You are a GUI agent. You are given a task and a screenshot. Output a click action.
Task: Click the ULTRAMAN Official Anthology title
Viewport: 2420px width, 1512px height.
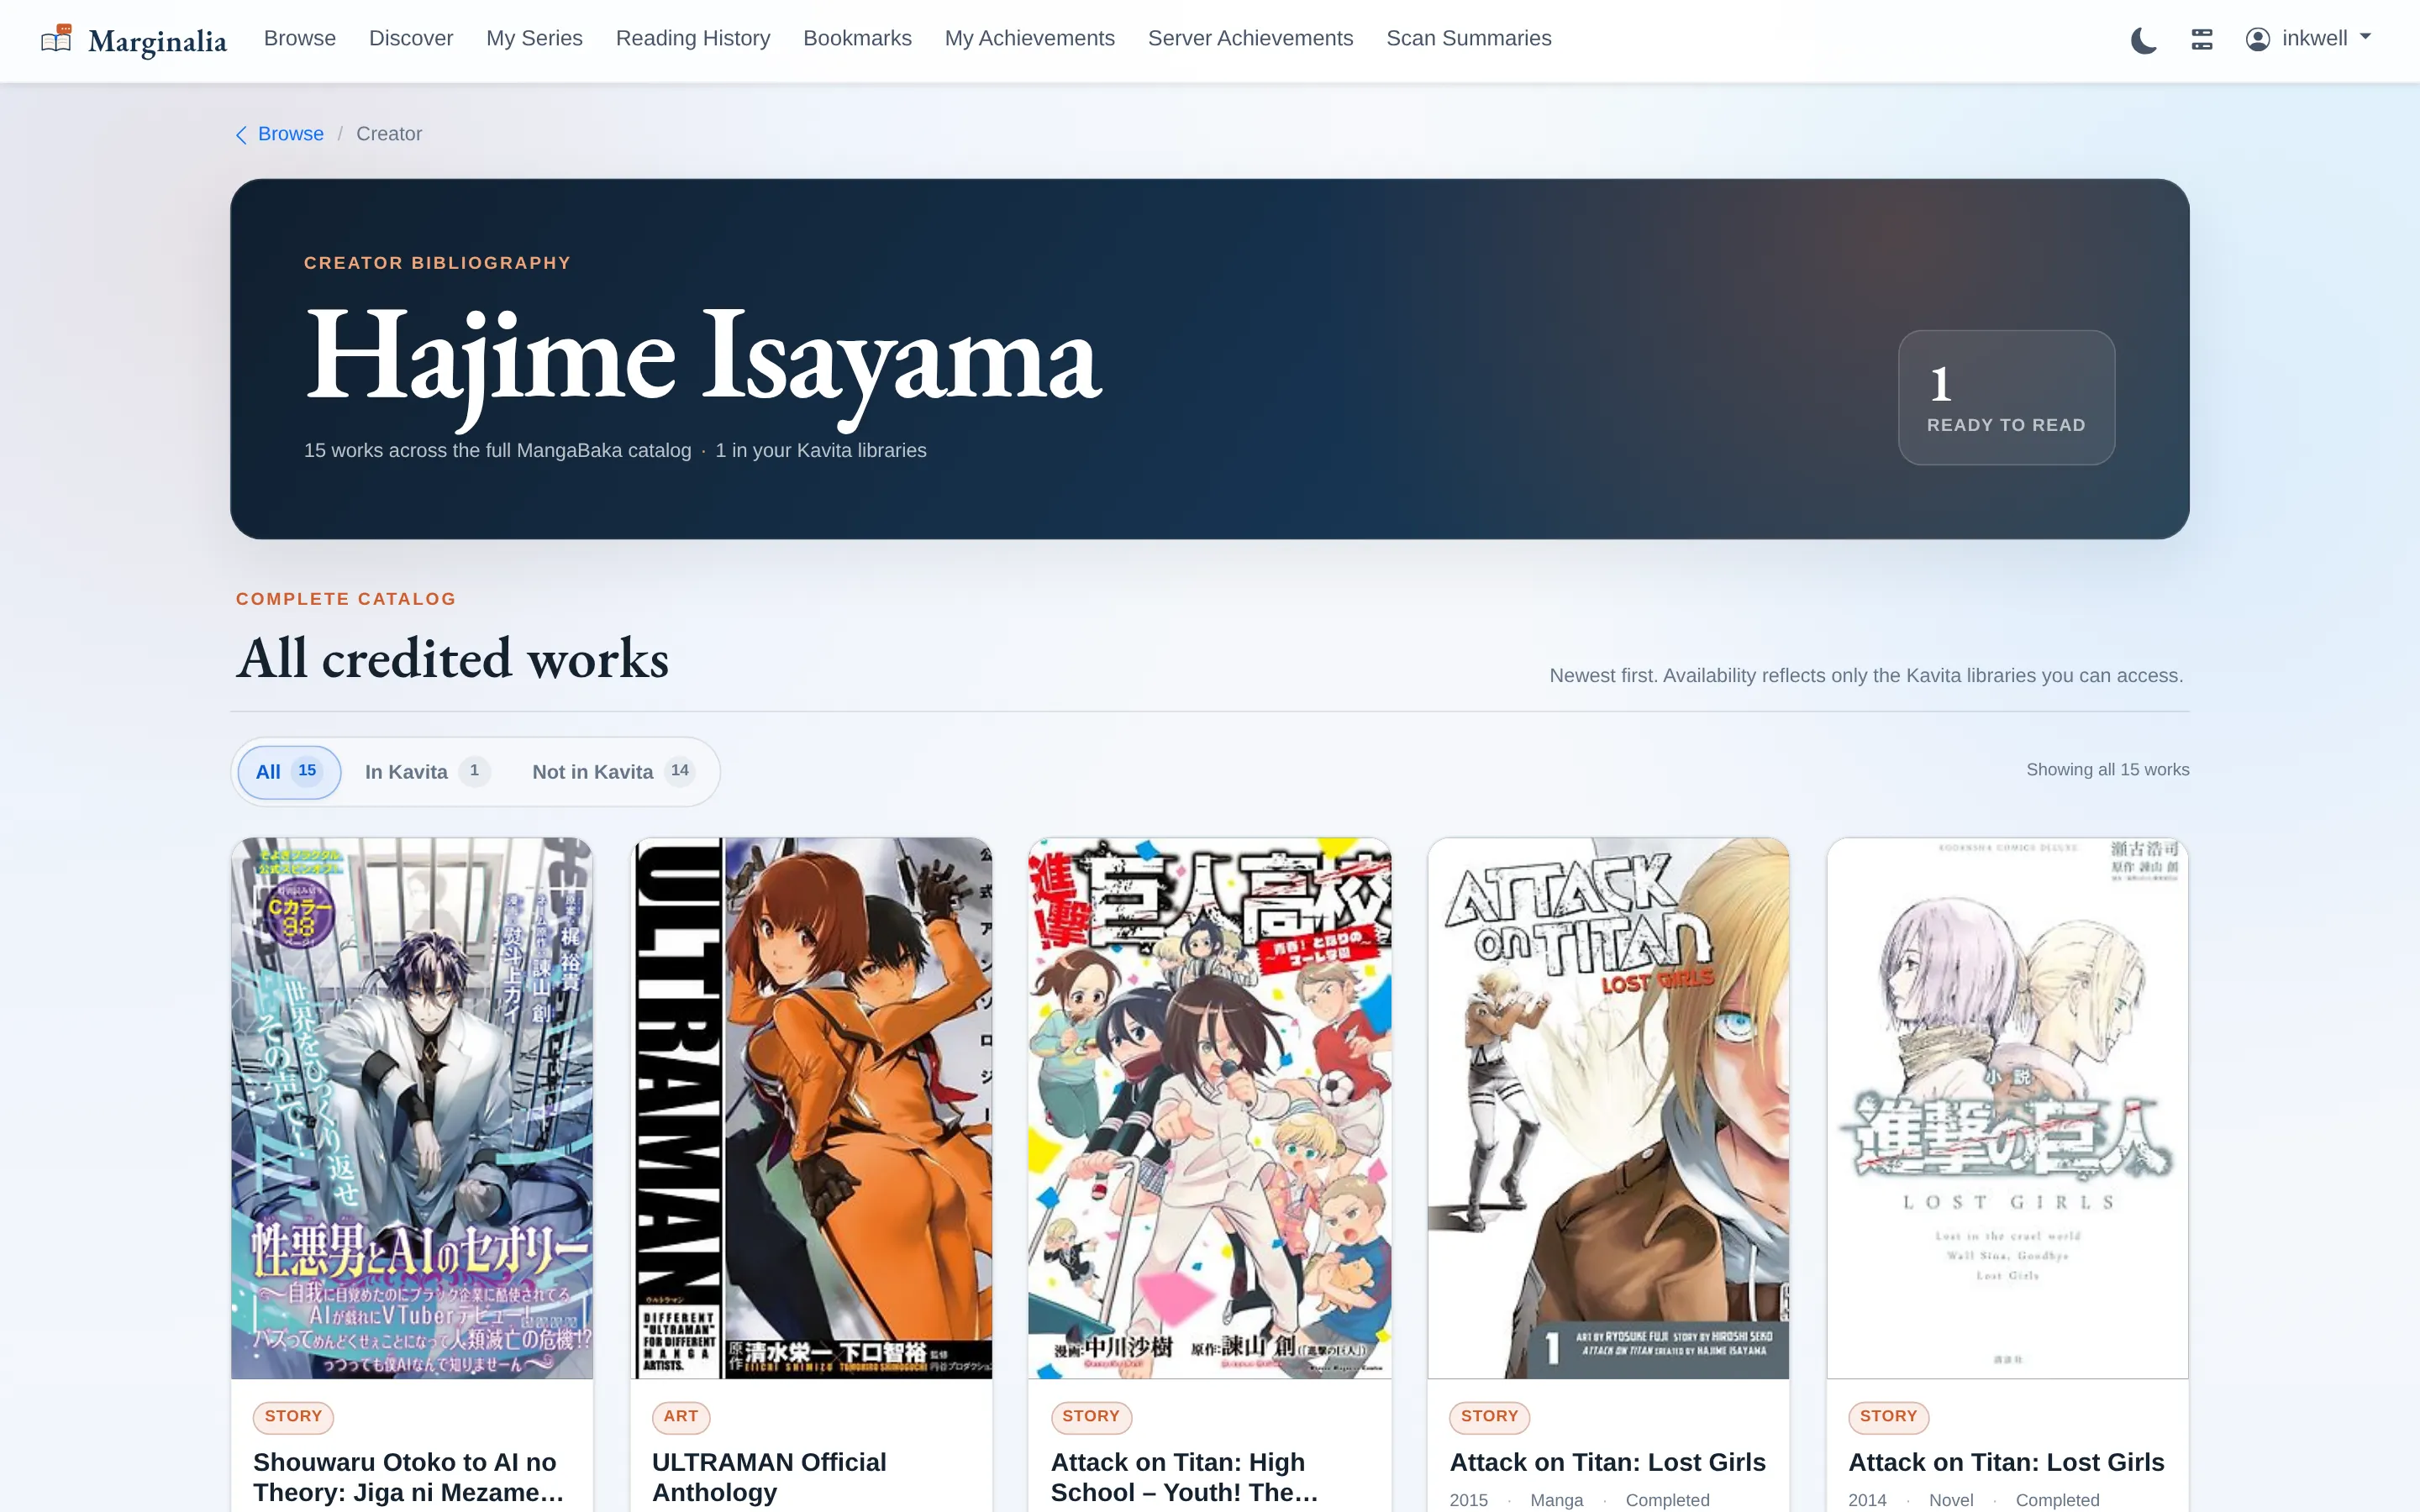(769, 1477)
